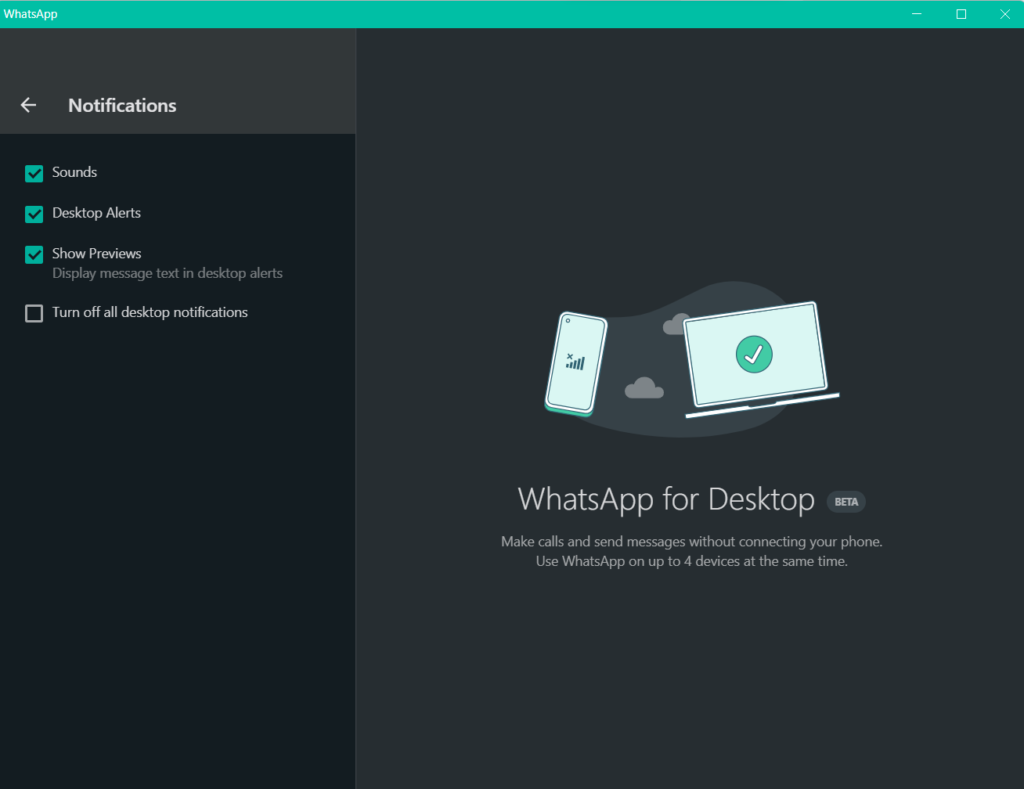This screenshot has width=1024, height=789.
Task: Minimize the WhatsApp window
Action: tap(917, 14)
